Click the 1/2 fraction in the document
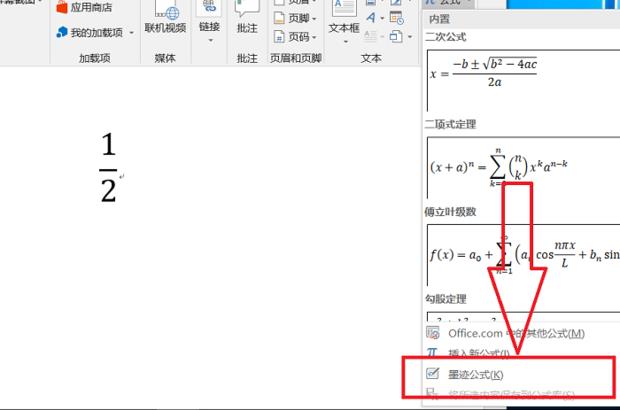Image resolution: width=620 pixels, height=410 pixels. pyautogui.click(x=108, y=168)
